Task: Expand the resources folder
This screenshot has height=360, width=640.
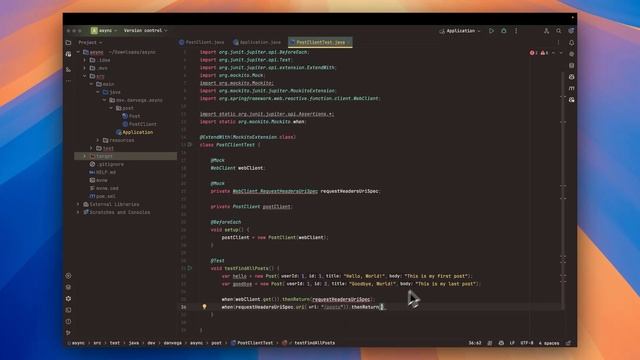Action: tap(98, 140)
